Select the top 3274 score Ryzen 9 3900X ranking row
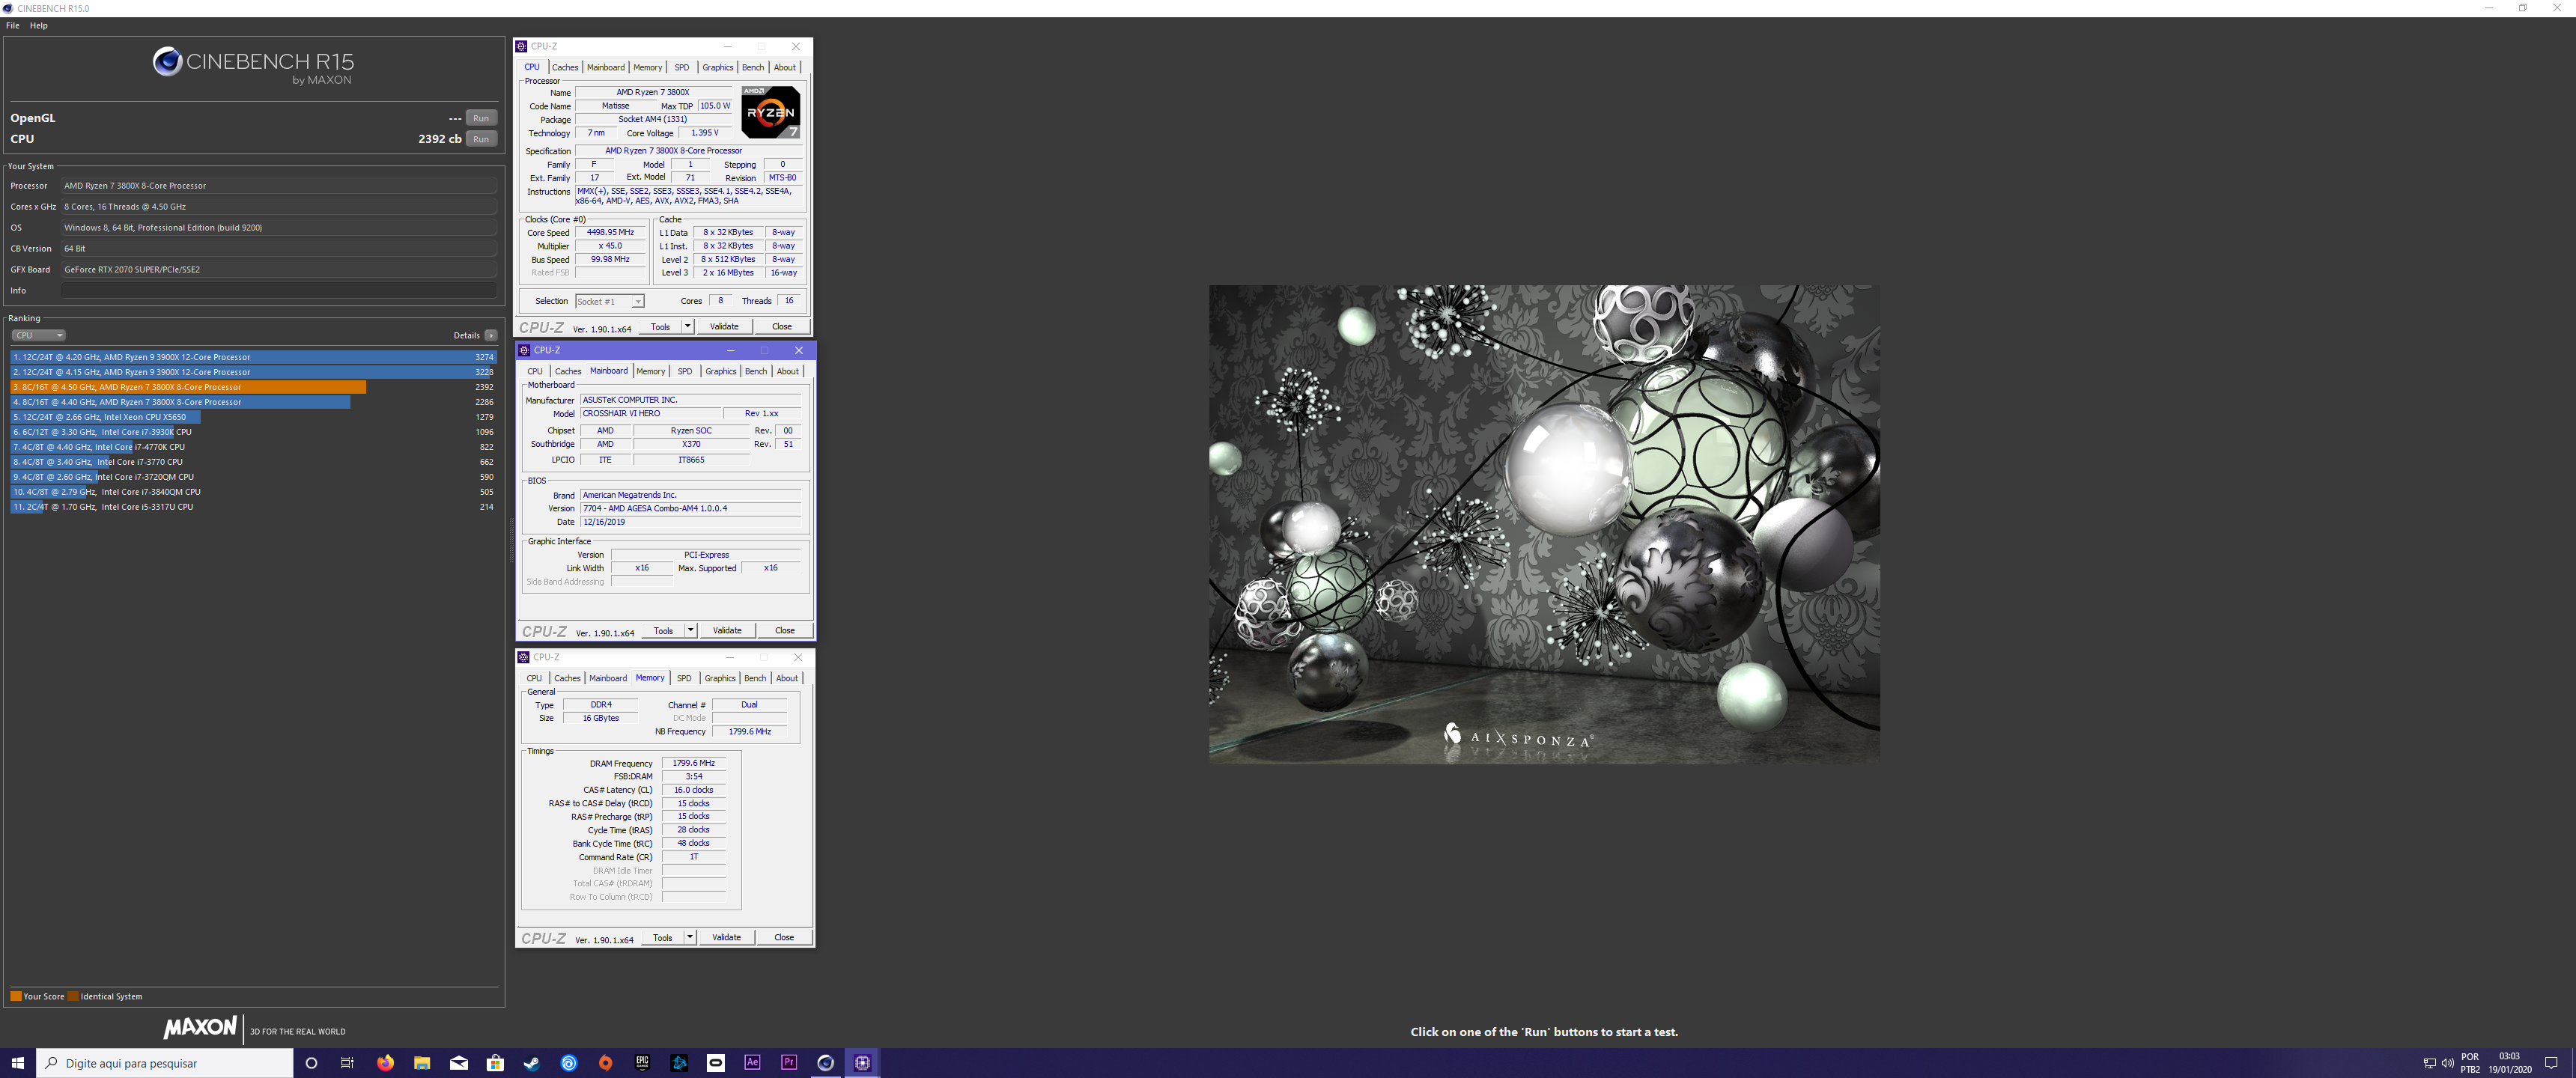Screen dimensions: 2576x1078 click(253, 357)
